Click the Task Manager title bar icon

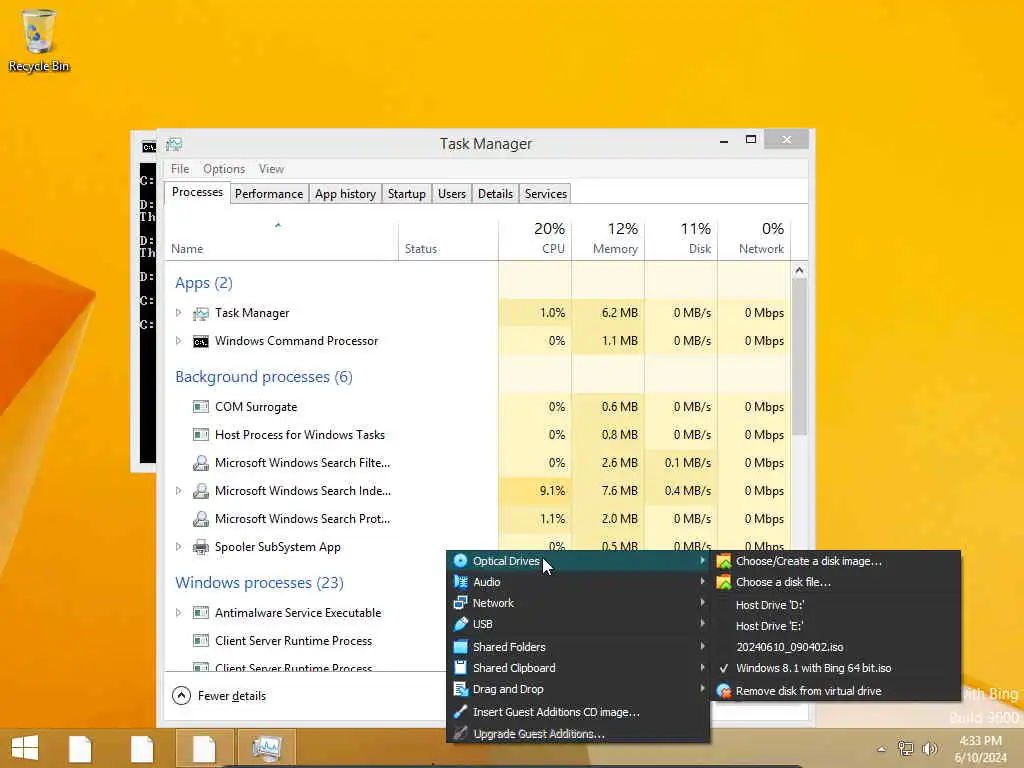pos(174,144)
